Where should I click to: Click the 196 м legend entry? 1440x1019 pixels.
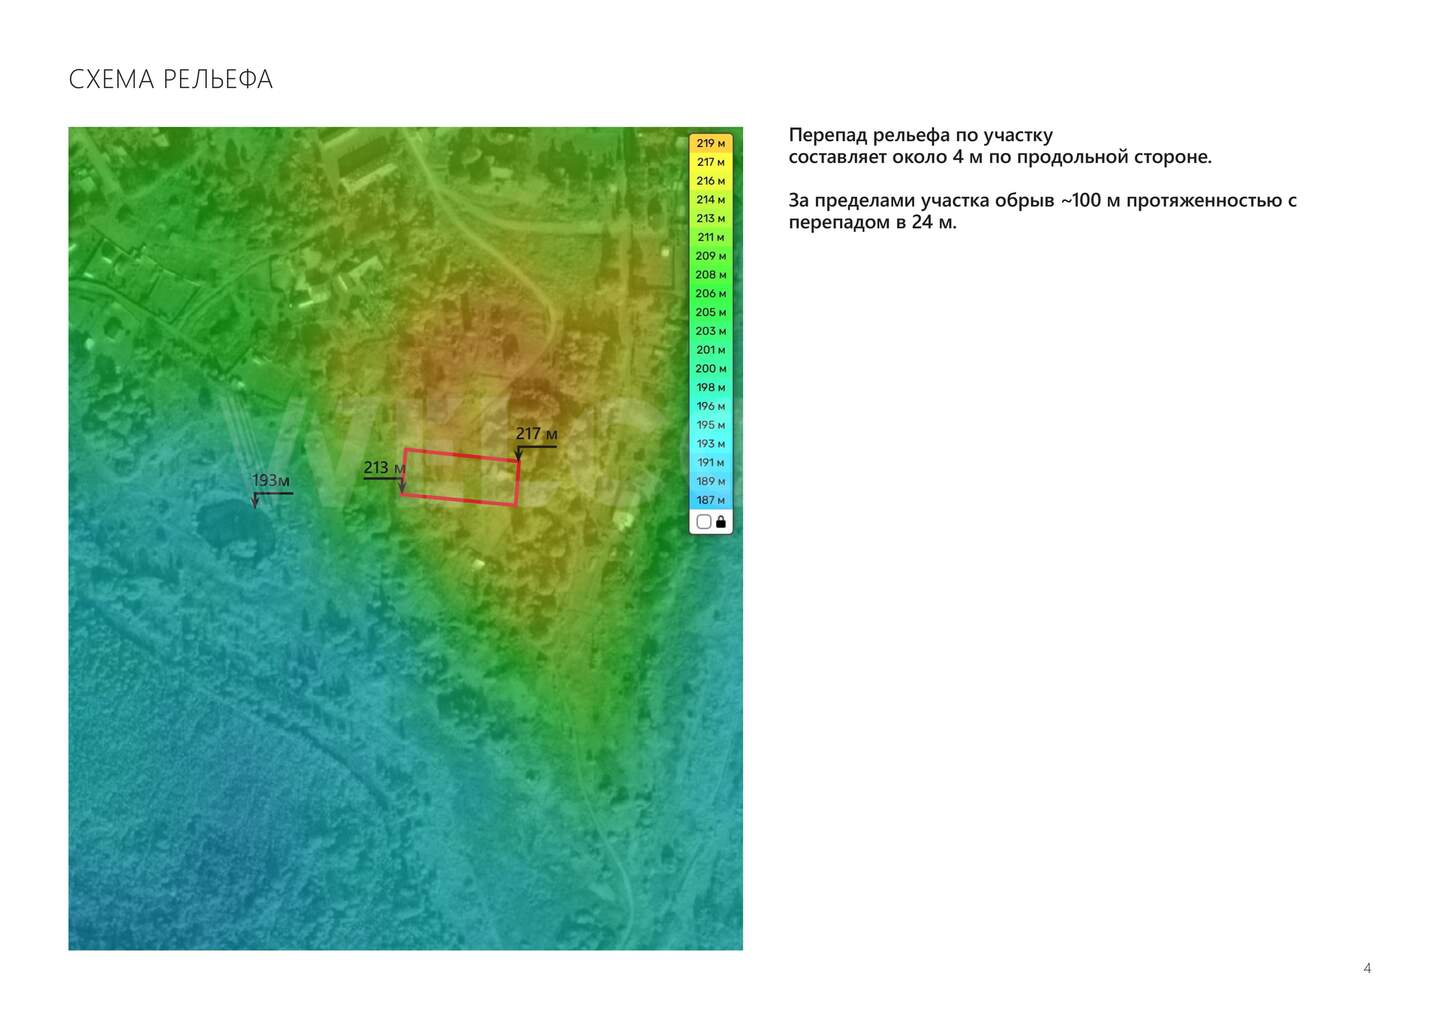coord(711,406)
